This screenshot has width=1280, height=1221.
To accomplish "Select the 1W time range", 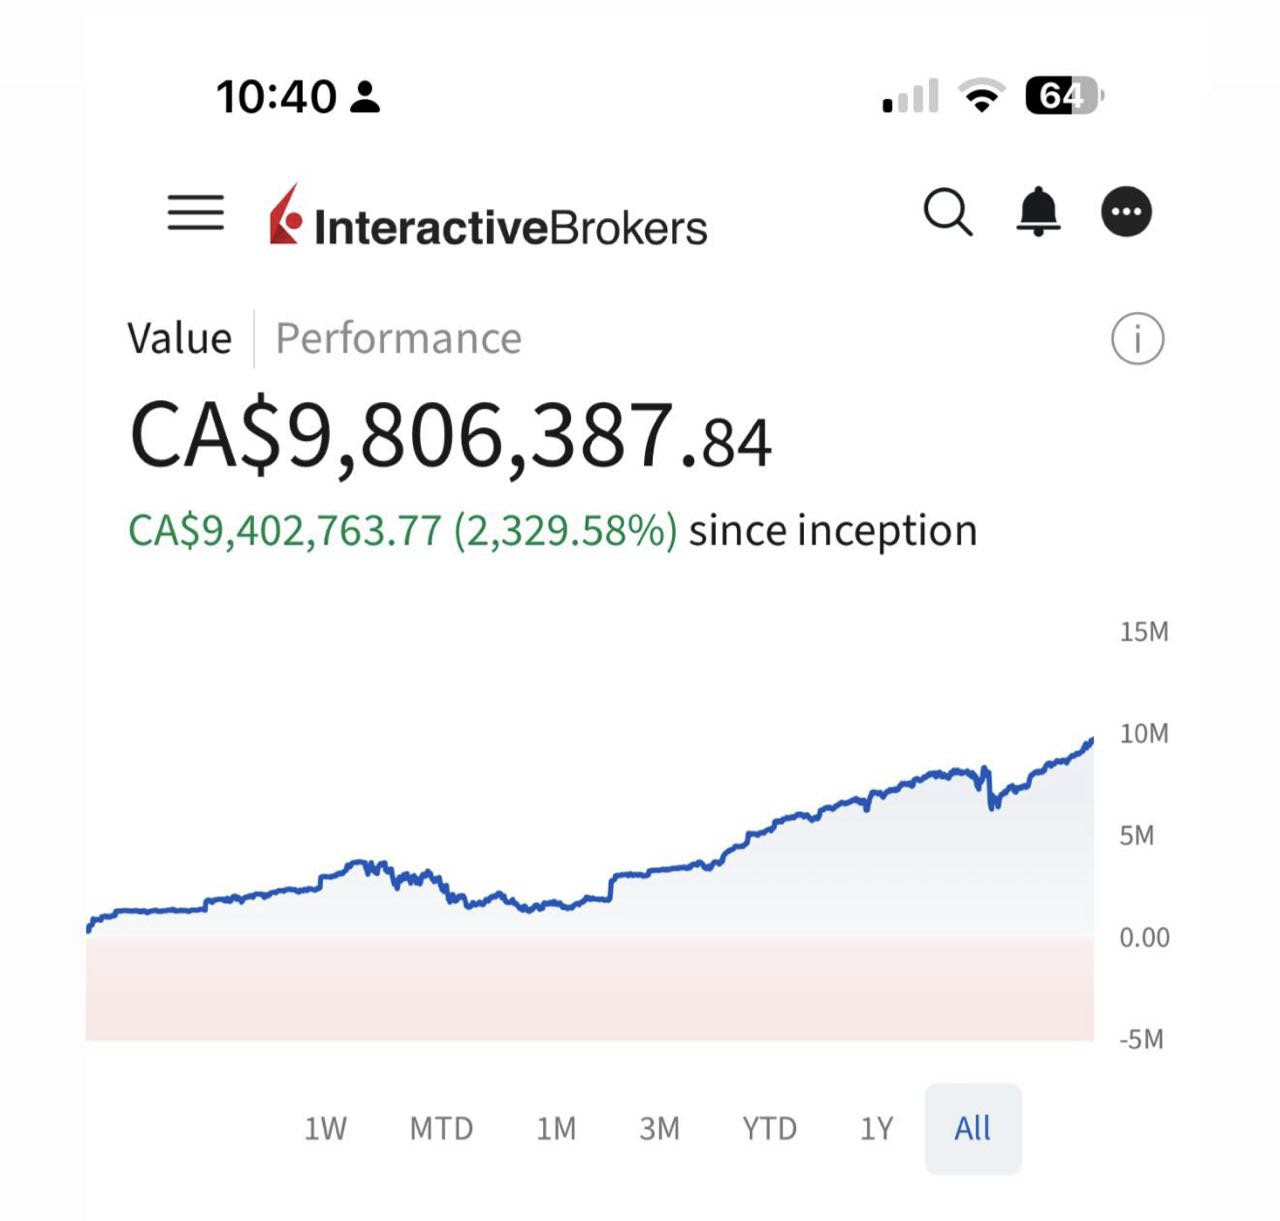I will 325,1129.
